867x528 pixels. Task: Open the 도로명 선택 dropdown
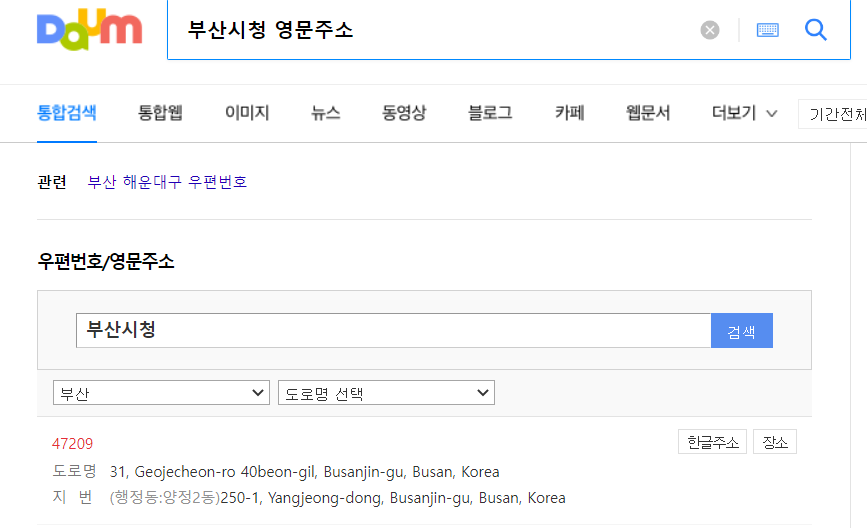[387, 393]
